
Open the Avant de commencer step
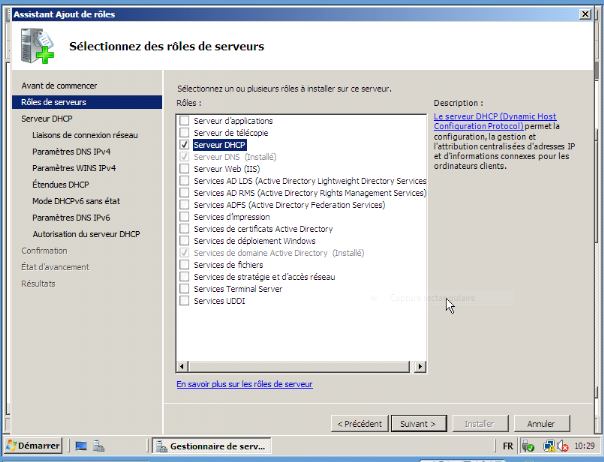(59, 86)
